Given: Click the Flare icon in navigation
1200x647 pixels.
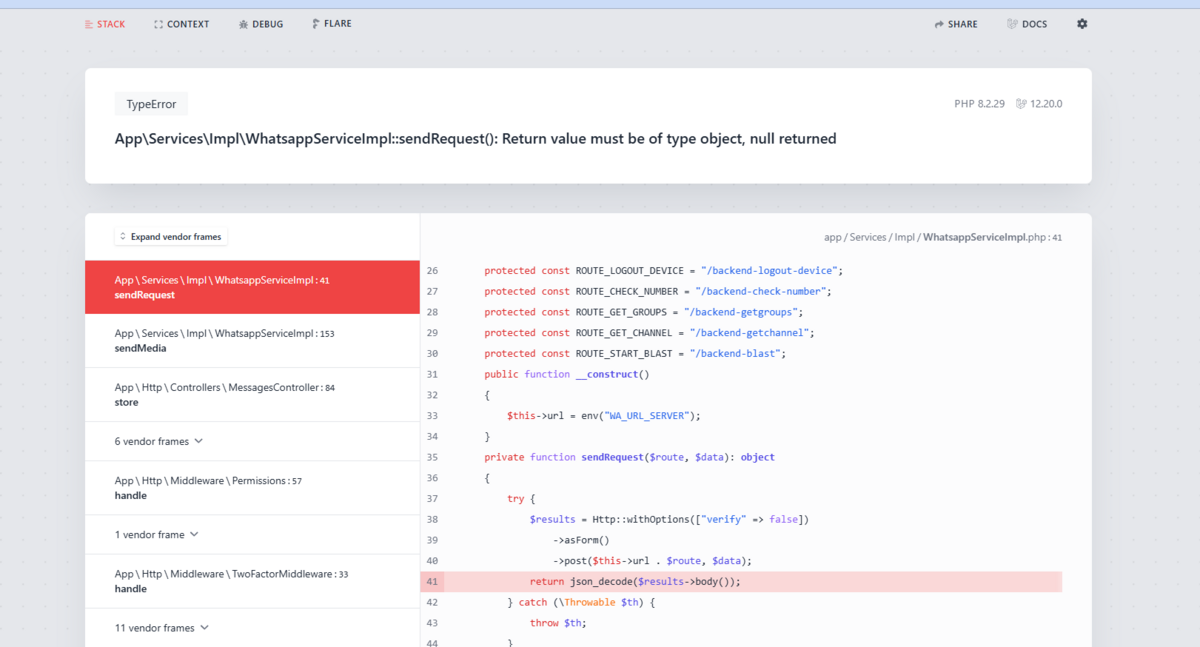Looking at the screenshot, I should (x=316, y=24).
